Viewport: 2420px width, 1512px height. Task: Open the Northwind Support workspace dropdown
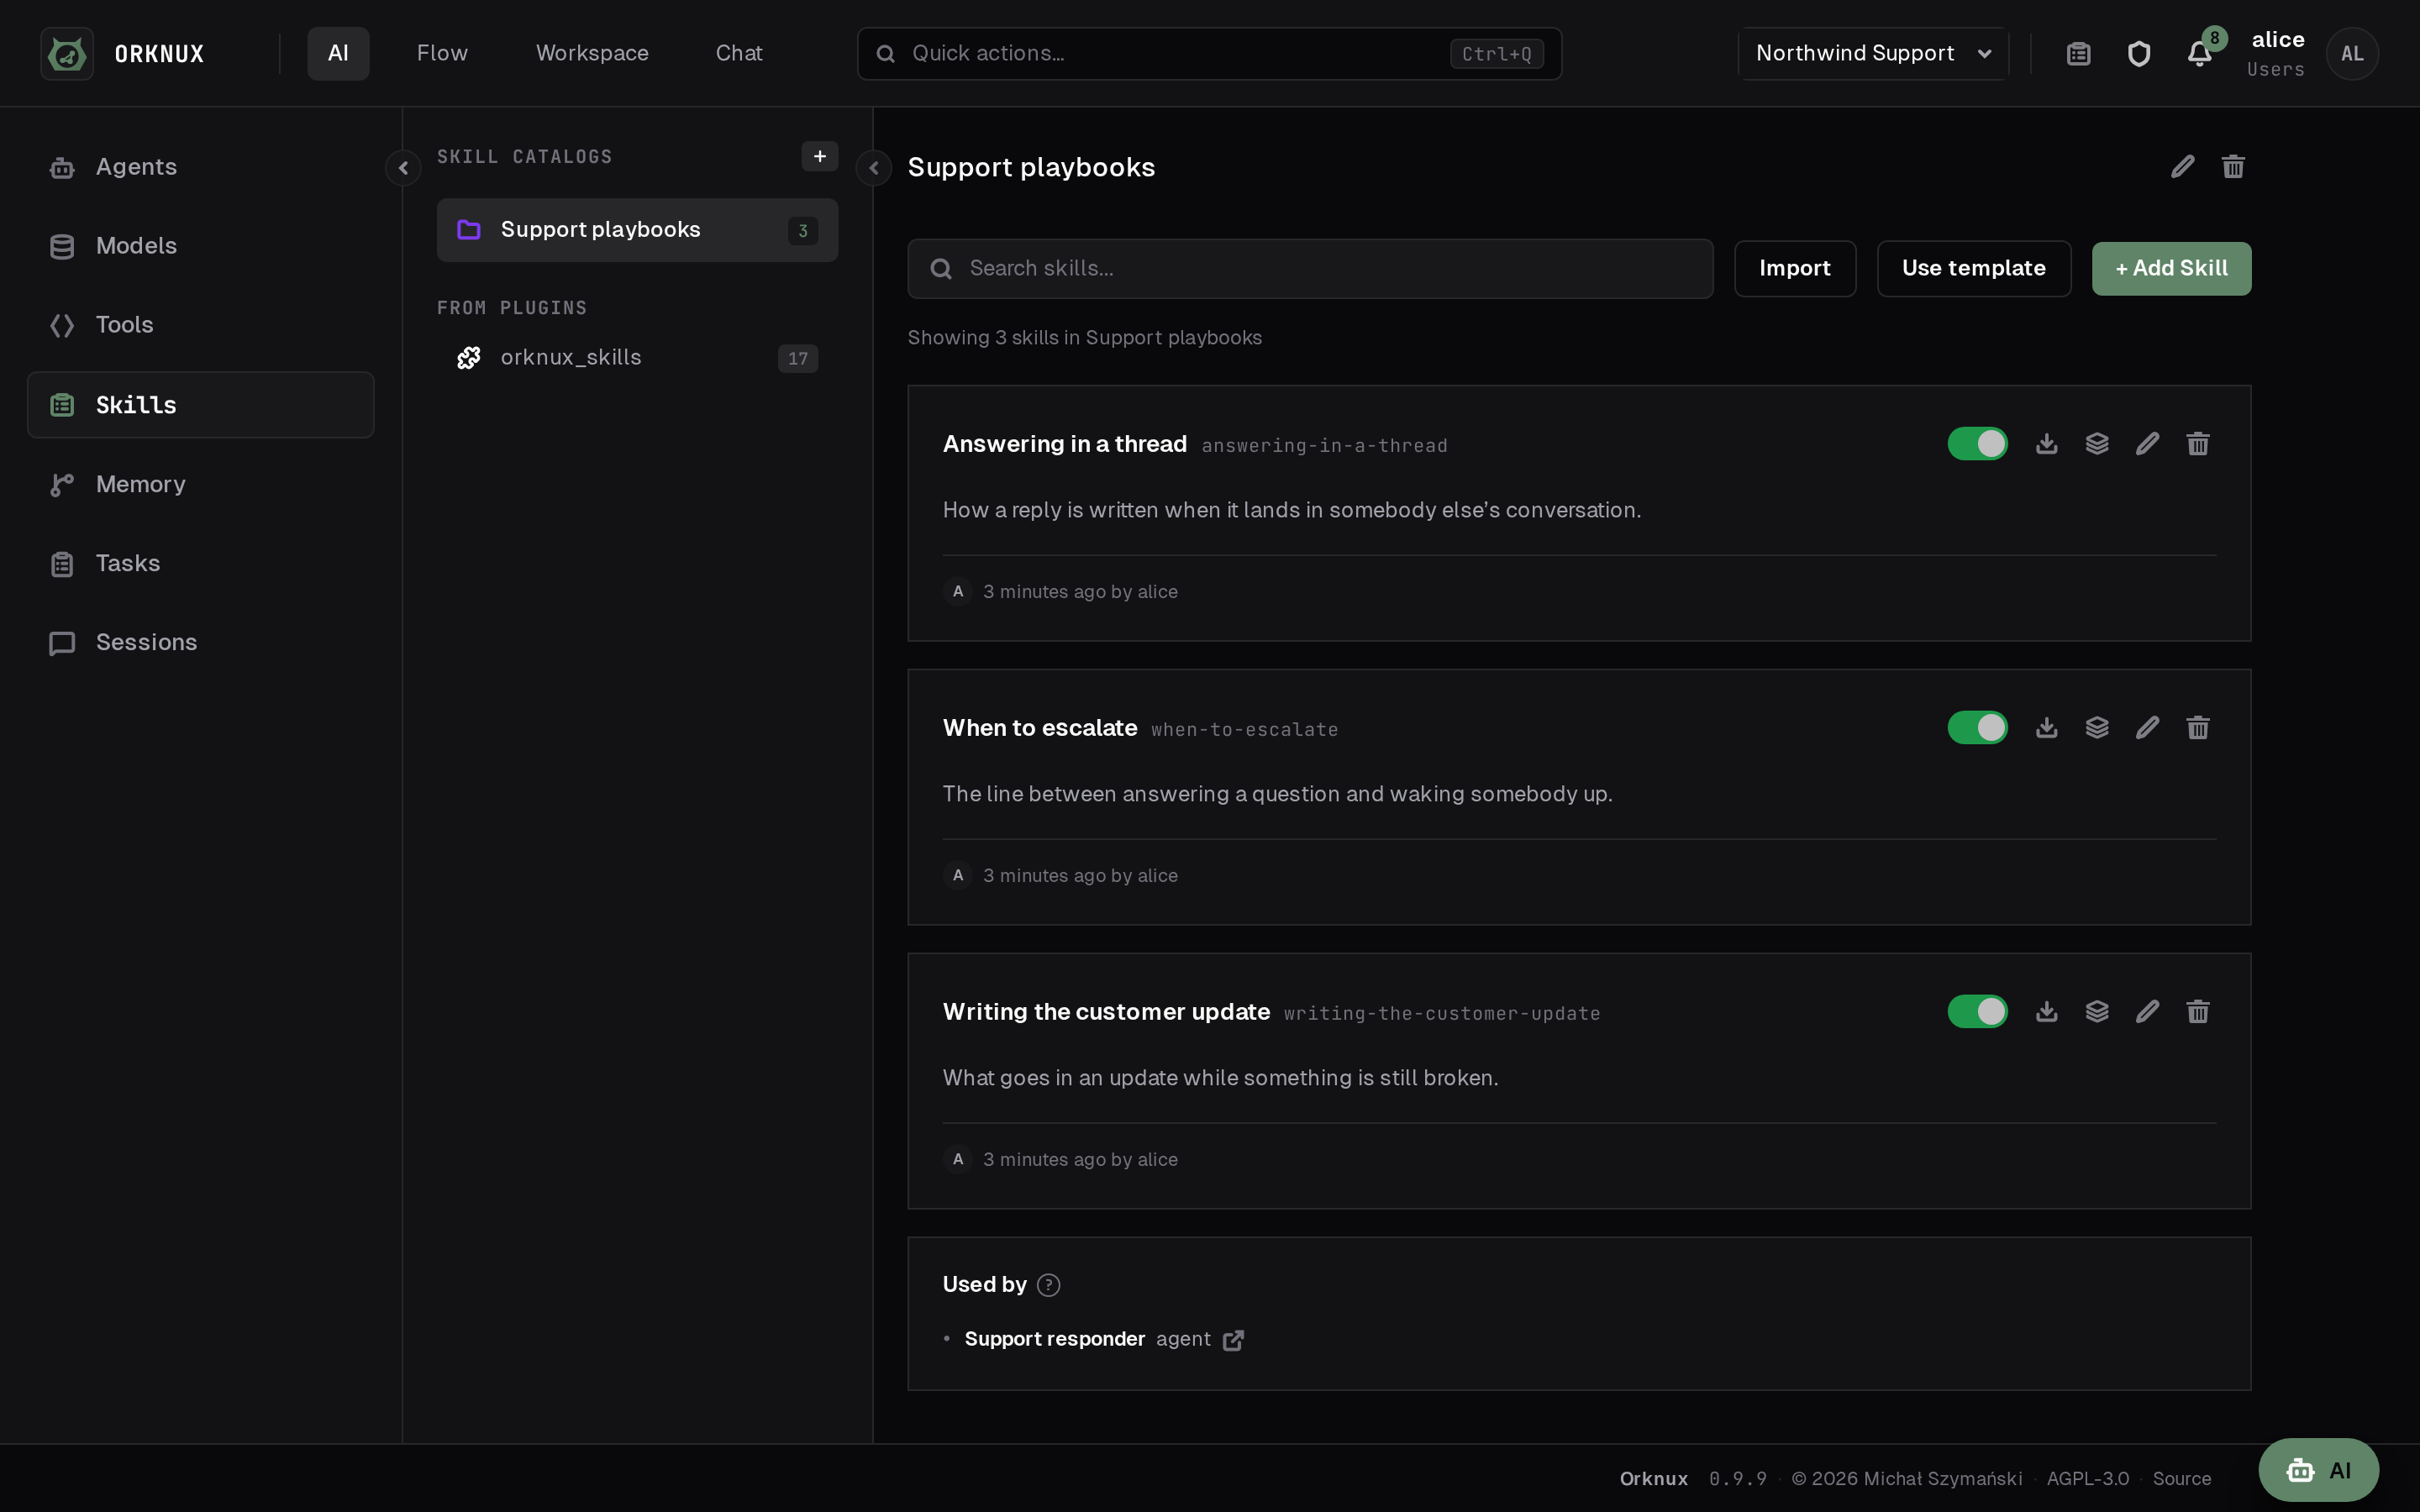pos(1873,53)
